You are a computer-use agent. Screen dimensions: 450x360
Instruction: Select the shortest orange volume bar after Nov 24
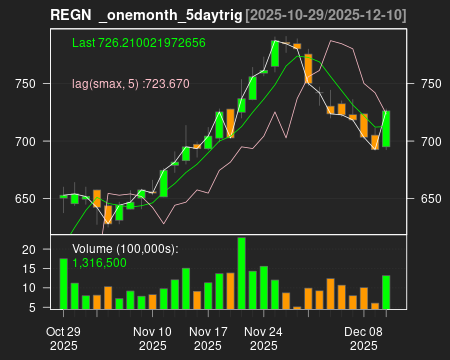pyautogui.click(x=297, y=308)
